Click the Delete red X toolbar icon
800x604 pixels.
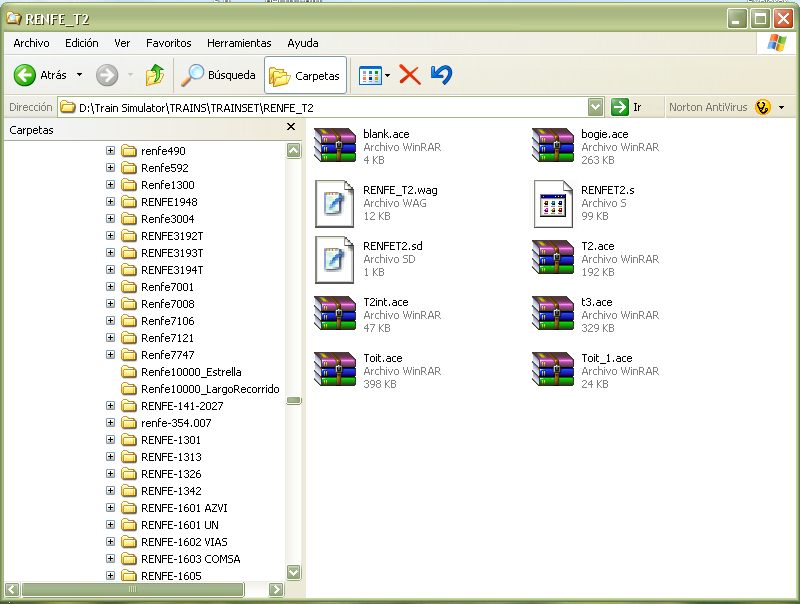pos(409,75)
